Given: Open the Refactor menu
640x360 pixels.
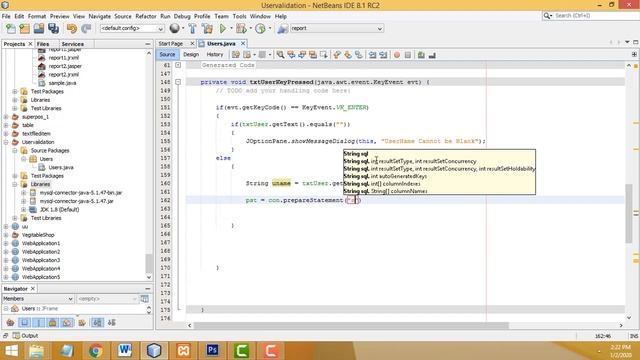Looking at the screenshot, I should pos(146,16).
